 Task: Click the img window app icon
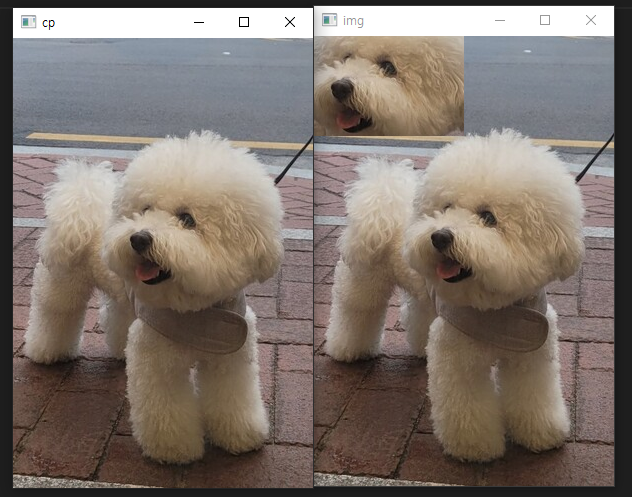click(x=329, y=20)
